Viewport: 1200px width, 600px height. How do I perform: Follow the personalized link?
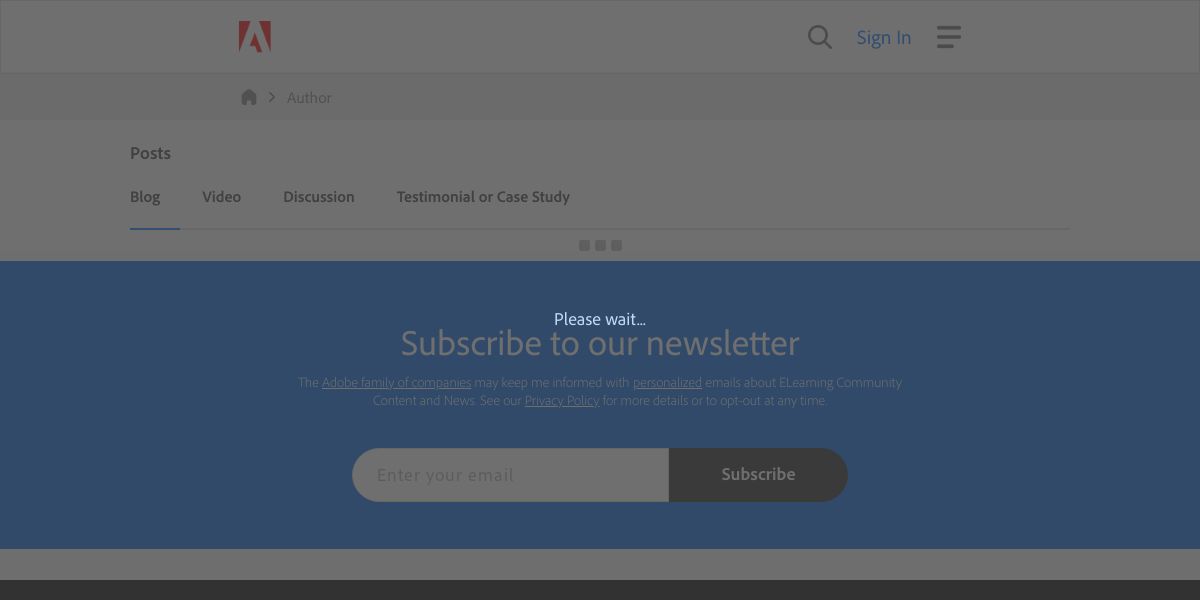pos(667,382)
